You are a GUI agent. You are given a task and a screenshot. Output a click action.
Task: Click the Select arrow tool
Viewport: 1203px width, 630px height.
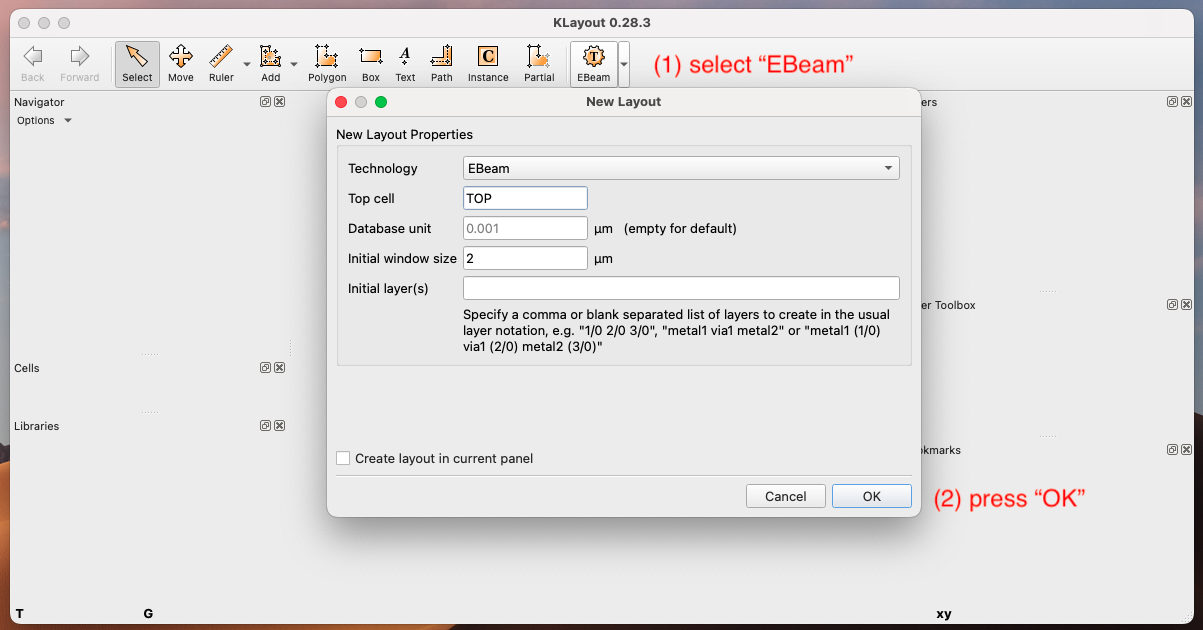coord(137,63)
